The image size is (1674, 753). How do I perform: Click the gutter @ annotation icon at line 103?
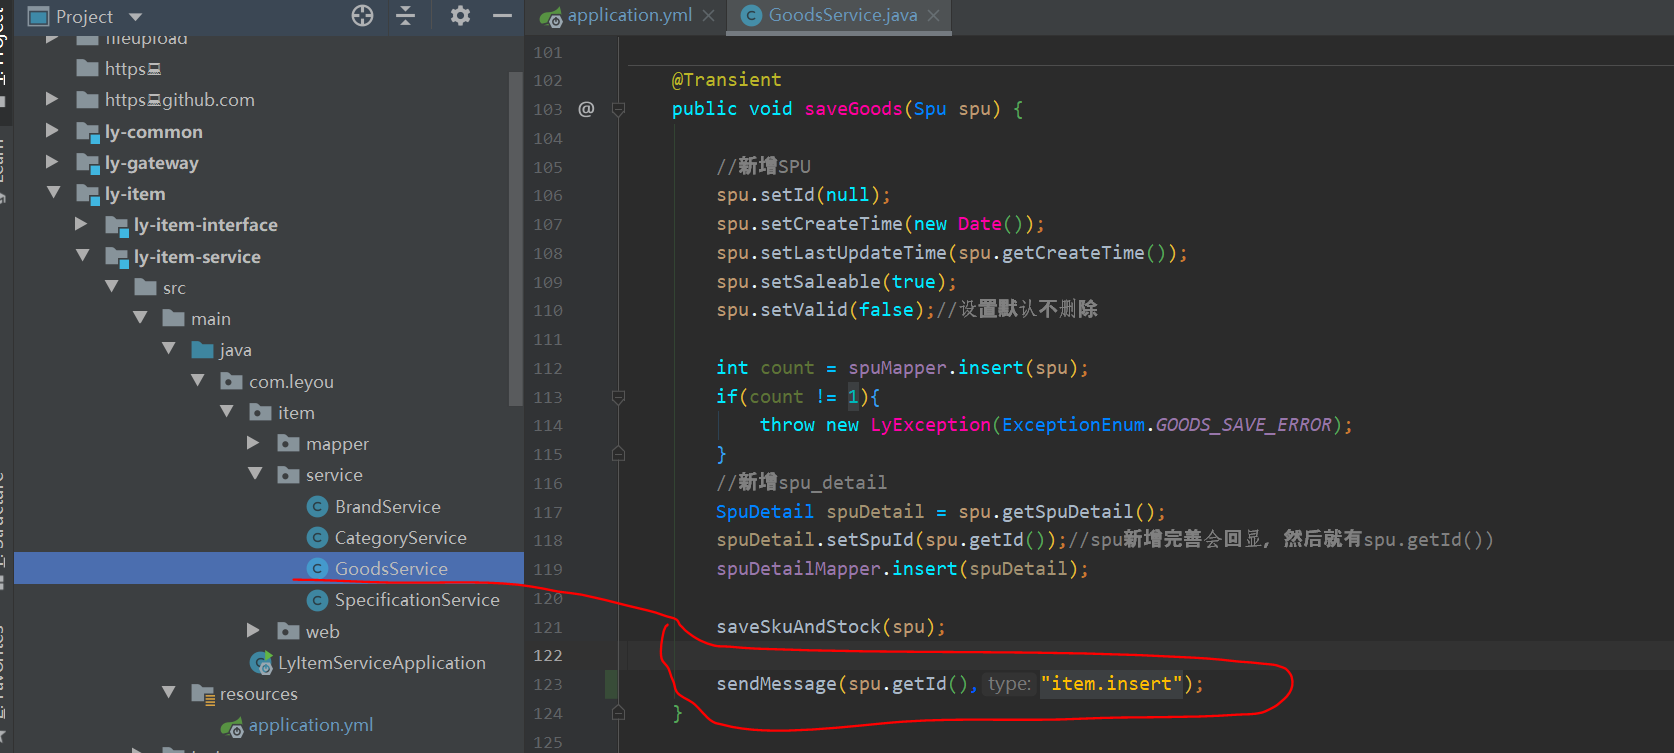pos(586,109)
